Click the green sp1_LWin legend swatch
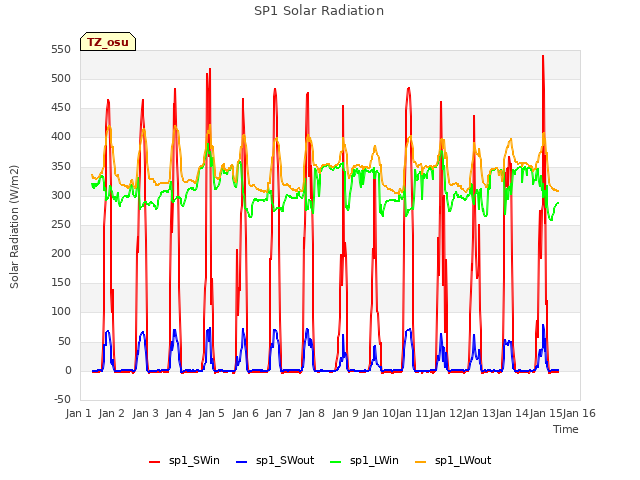The height and width of the screenshot is (480, 640). (336, 462)
